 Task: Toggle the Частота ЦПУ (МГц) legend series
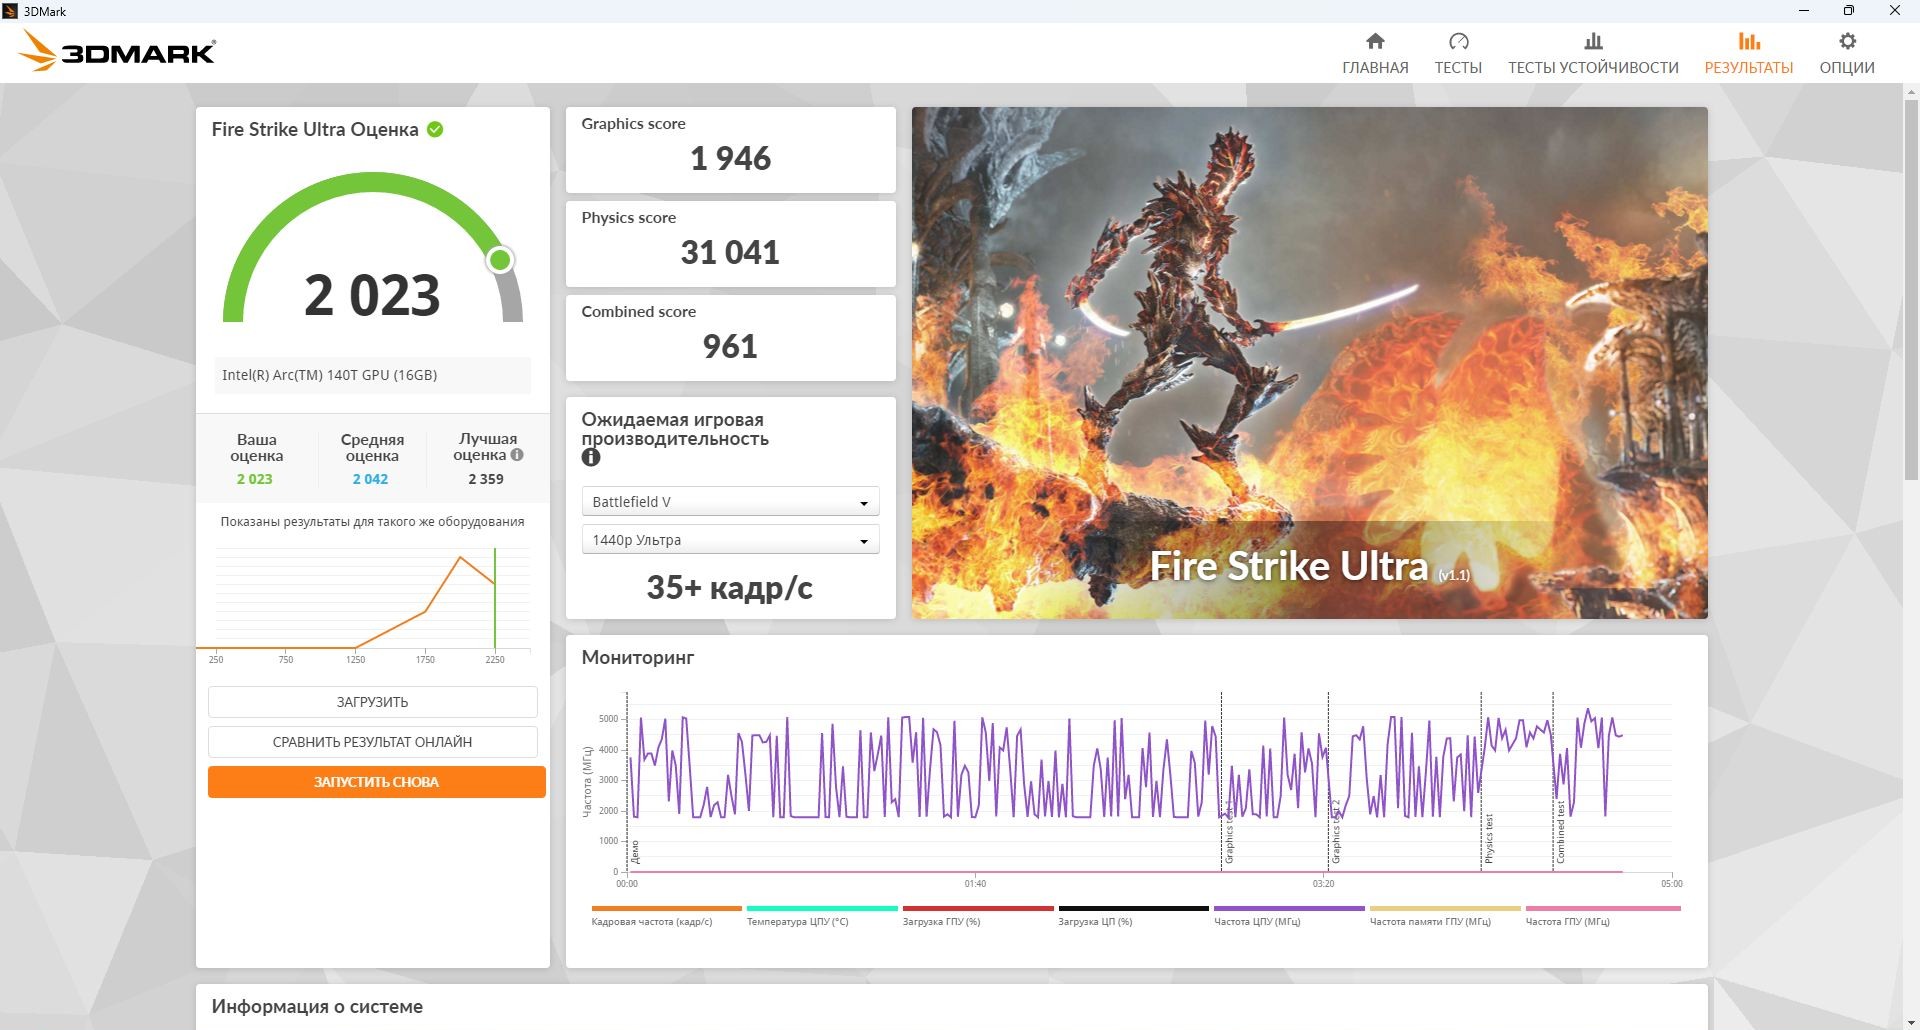click(1289, 916)
